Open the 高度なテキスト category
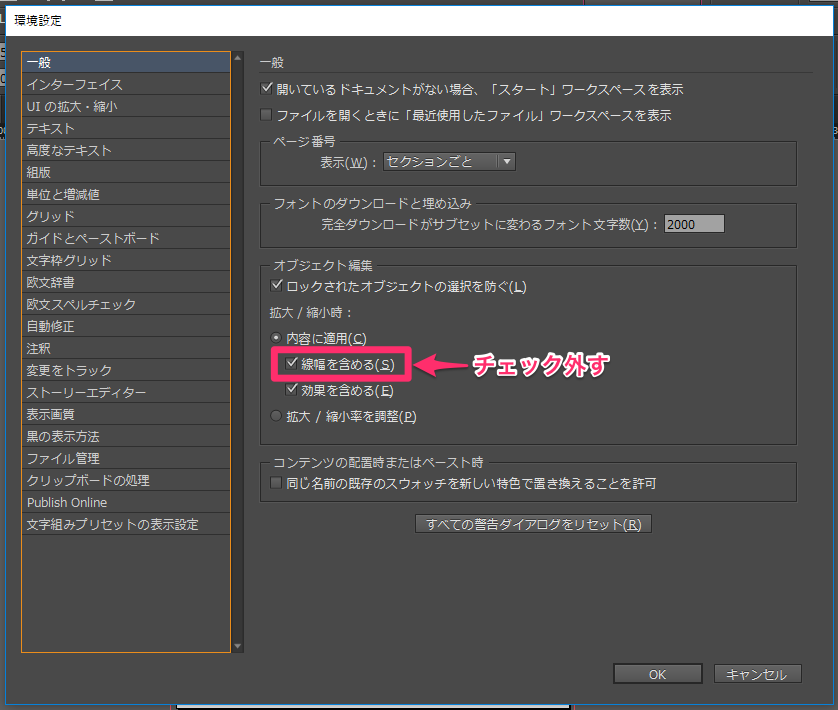Image resolution: width=838 pixels, height=710 pixels. pyautogui.click(x=126, y=150)
